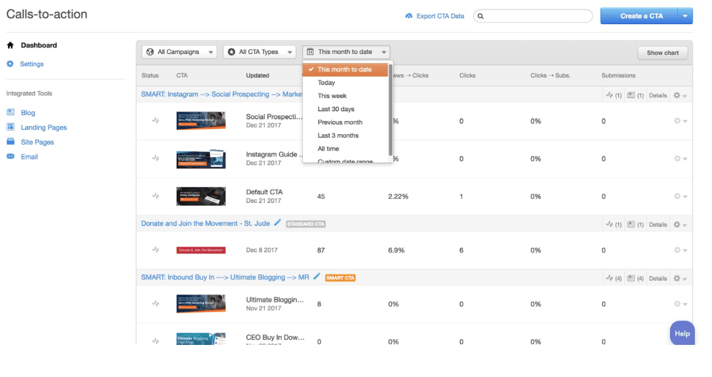
Task: Open the Site Pages link
Action: 37,142
